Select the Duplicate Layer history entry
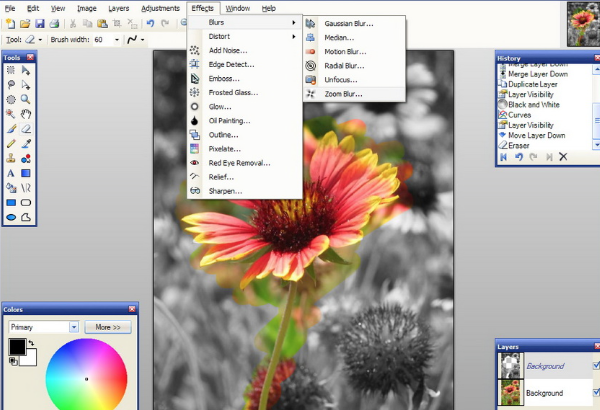The height and width of the screenshot is (410, 600). tap(533, 84)
